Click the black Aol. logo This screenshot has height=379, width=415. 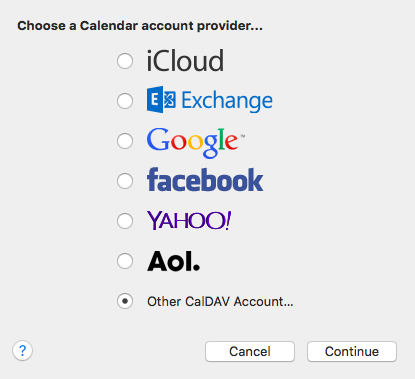point(174,261)
